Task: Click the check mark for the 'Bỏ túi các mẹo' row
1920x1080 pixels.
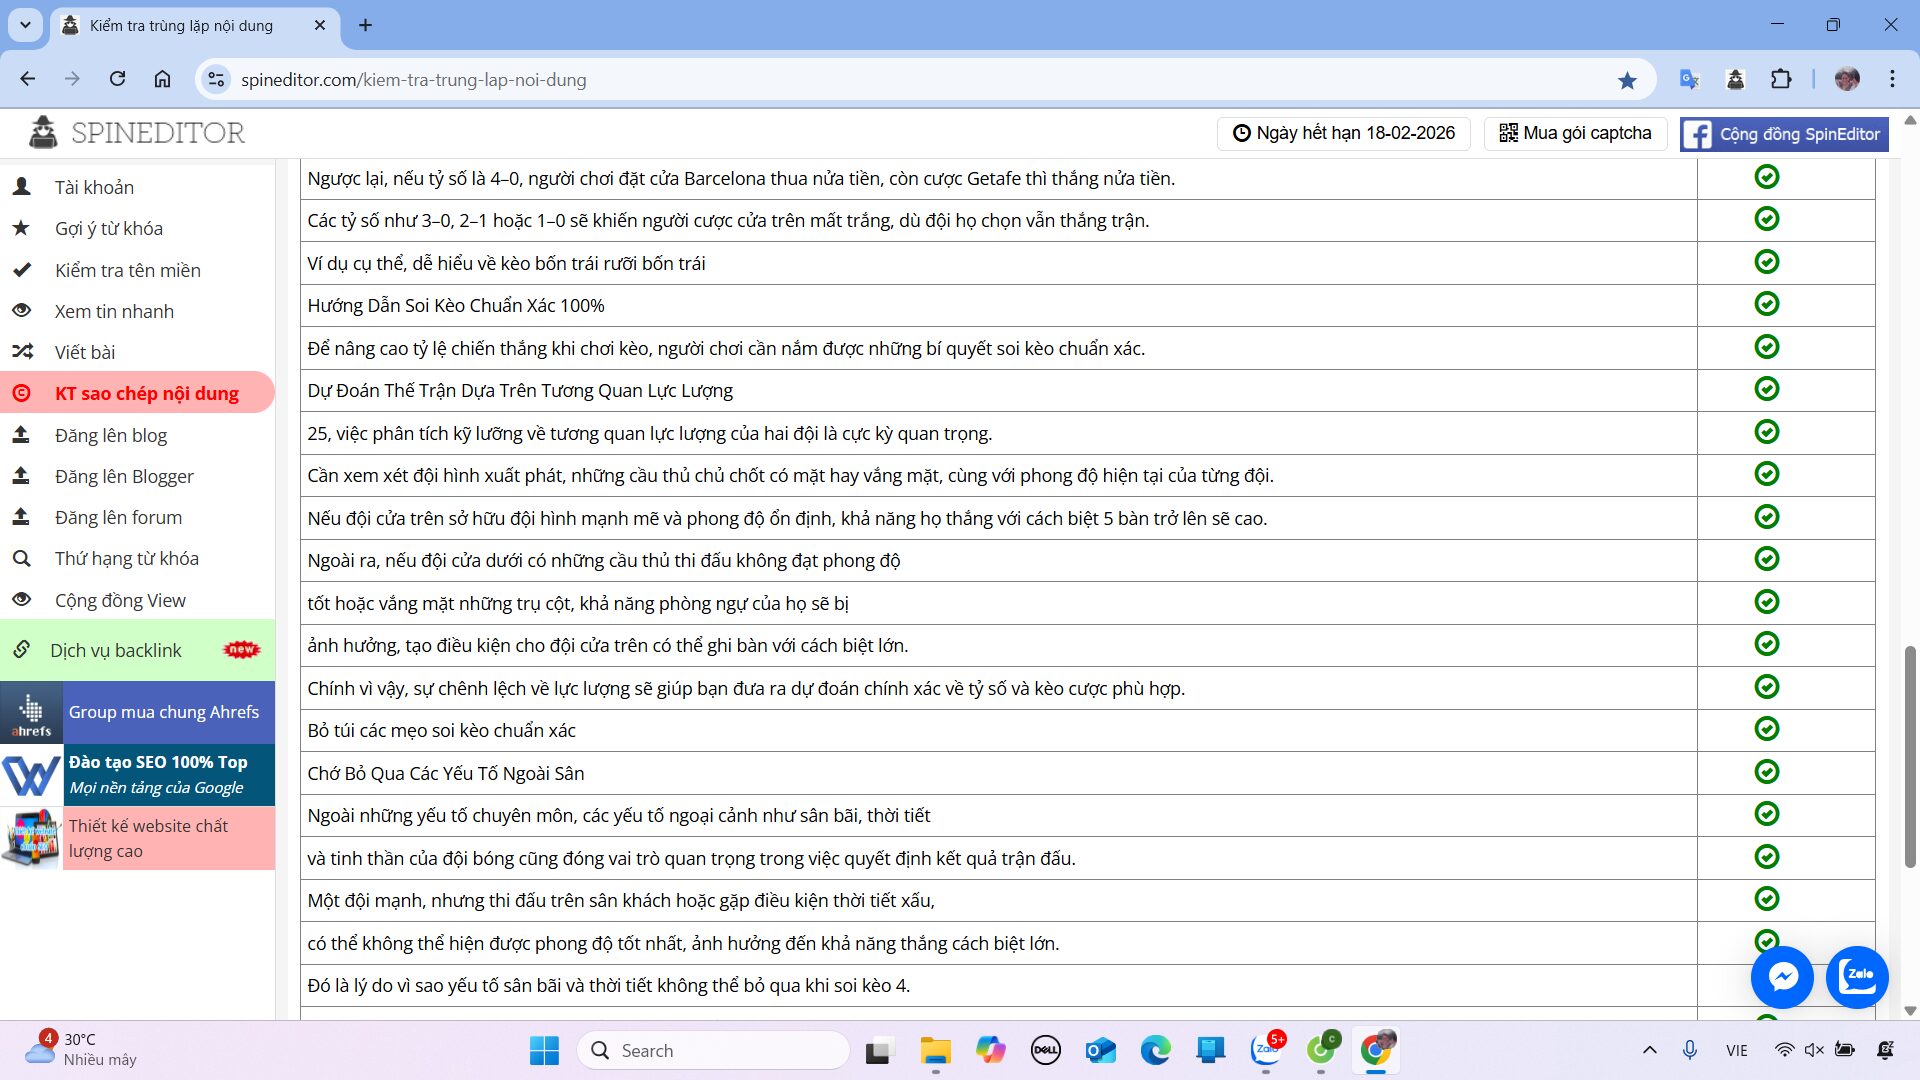Action: click(x=1766, y=729)
